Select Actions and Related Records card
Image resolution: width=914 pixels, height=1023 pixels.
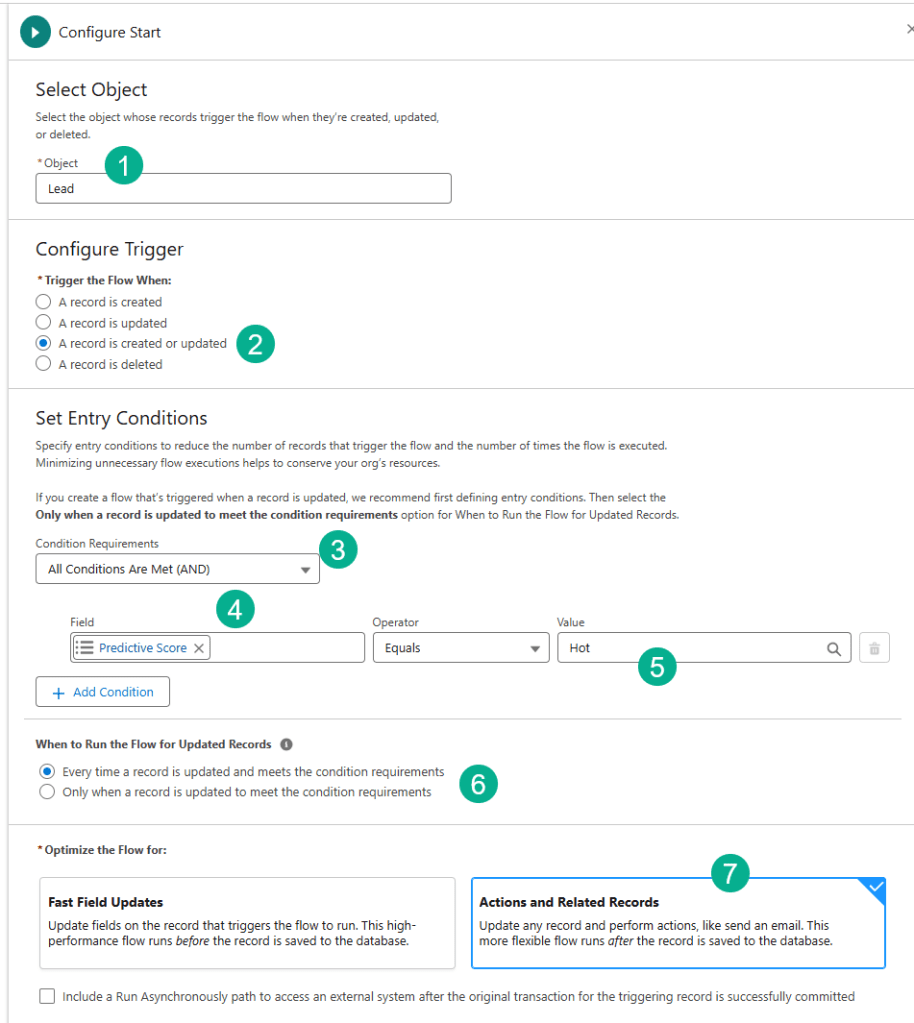point(677,923)
